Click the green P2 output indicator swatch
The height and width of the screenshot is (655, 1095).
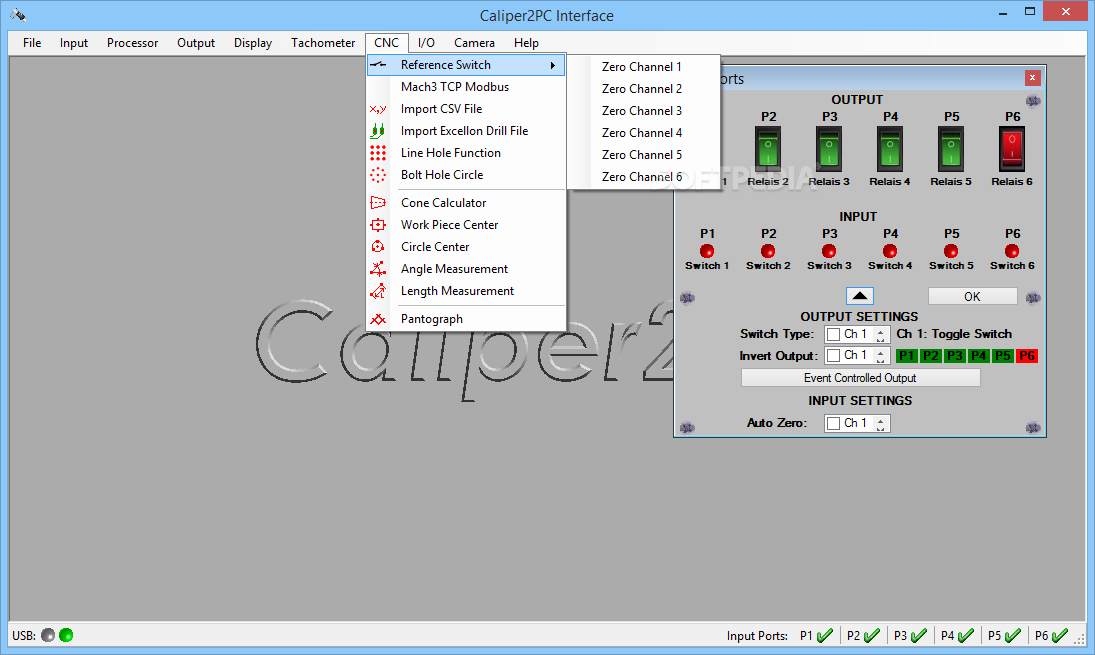tap(930, 356)
